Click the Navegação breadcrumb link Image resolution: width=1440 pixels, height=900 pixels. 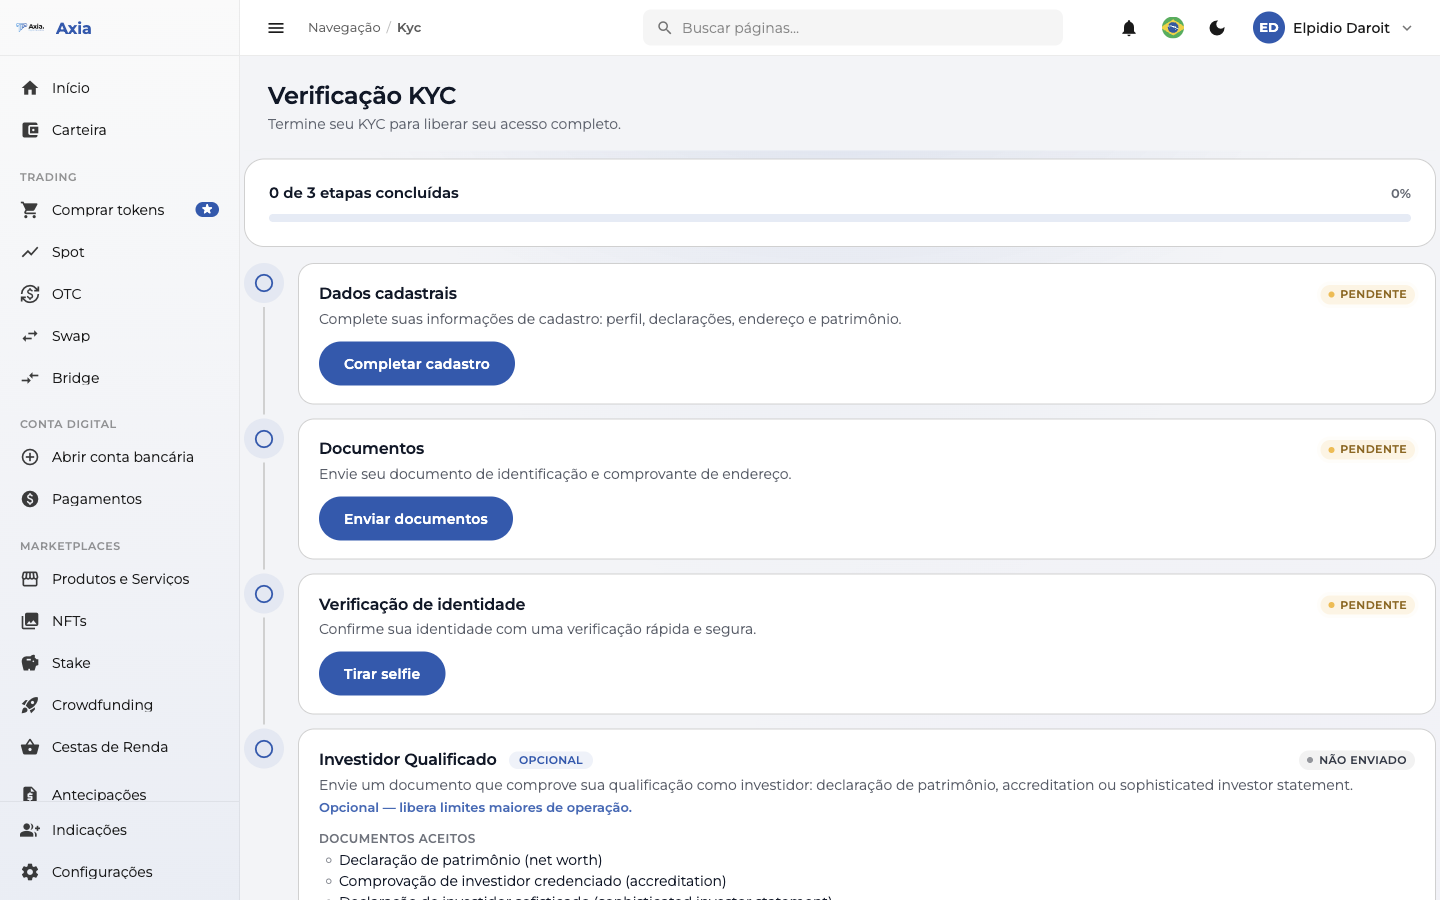(x=344, y=28)
